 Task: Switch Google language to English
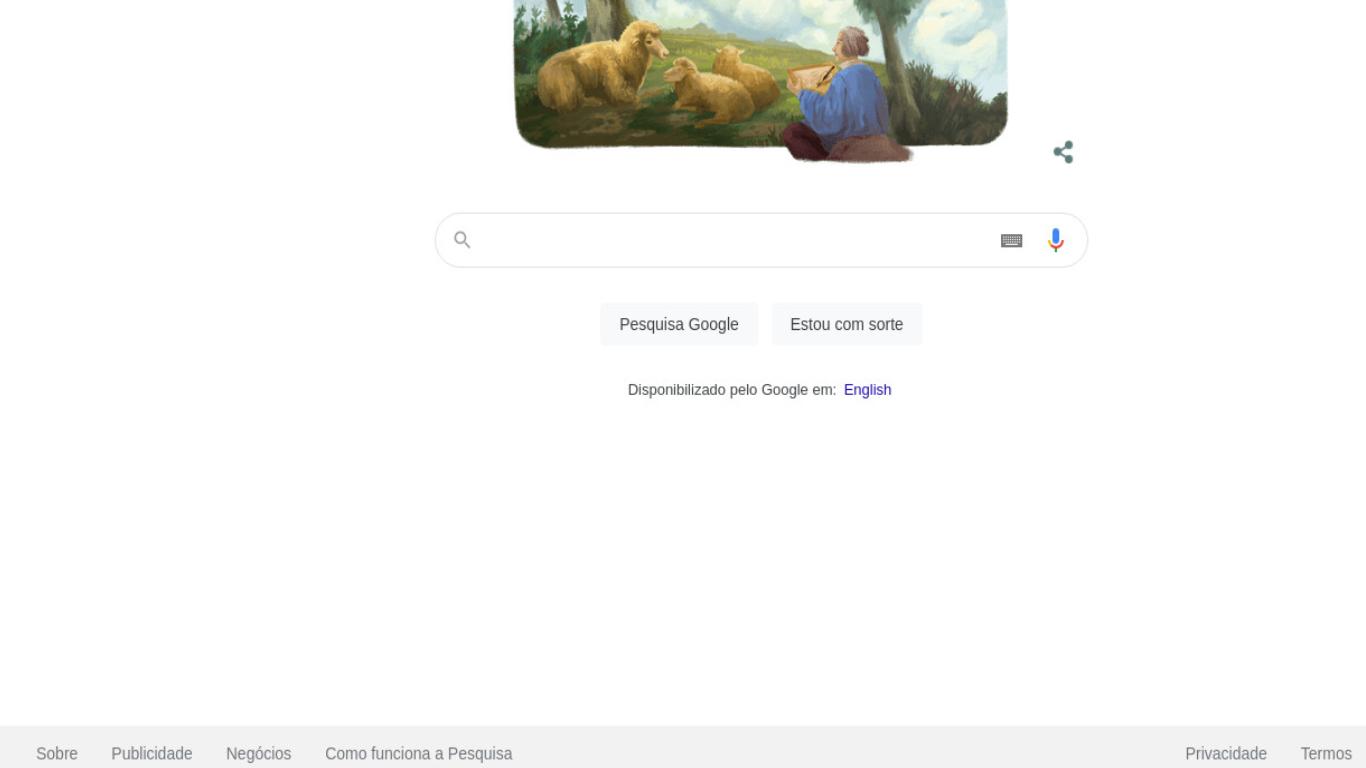pos(867,390)
